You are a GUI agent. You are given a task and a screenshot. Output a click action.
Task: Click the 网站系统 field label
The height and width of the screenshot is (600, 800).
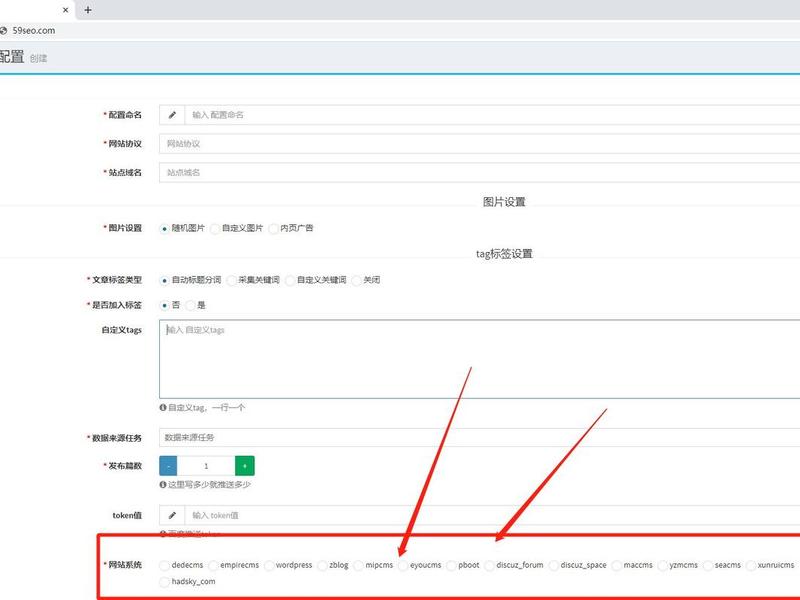pyautogui.click(x=125, y=565)
